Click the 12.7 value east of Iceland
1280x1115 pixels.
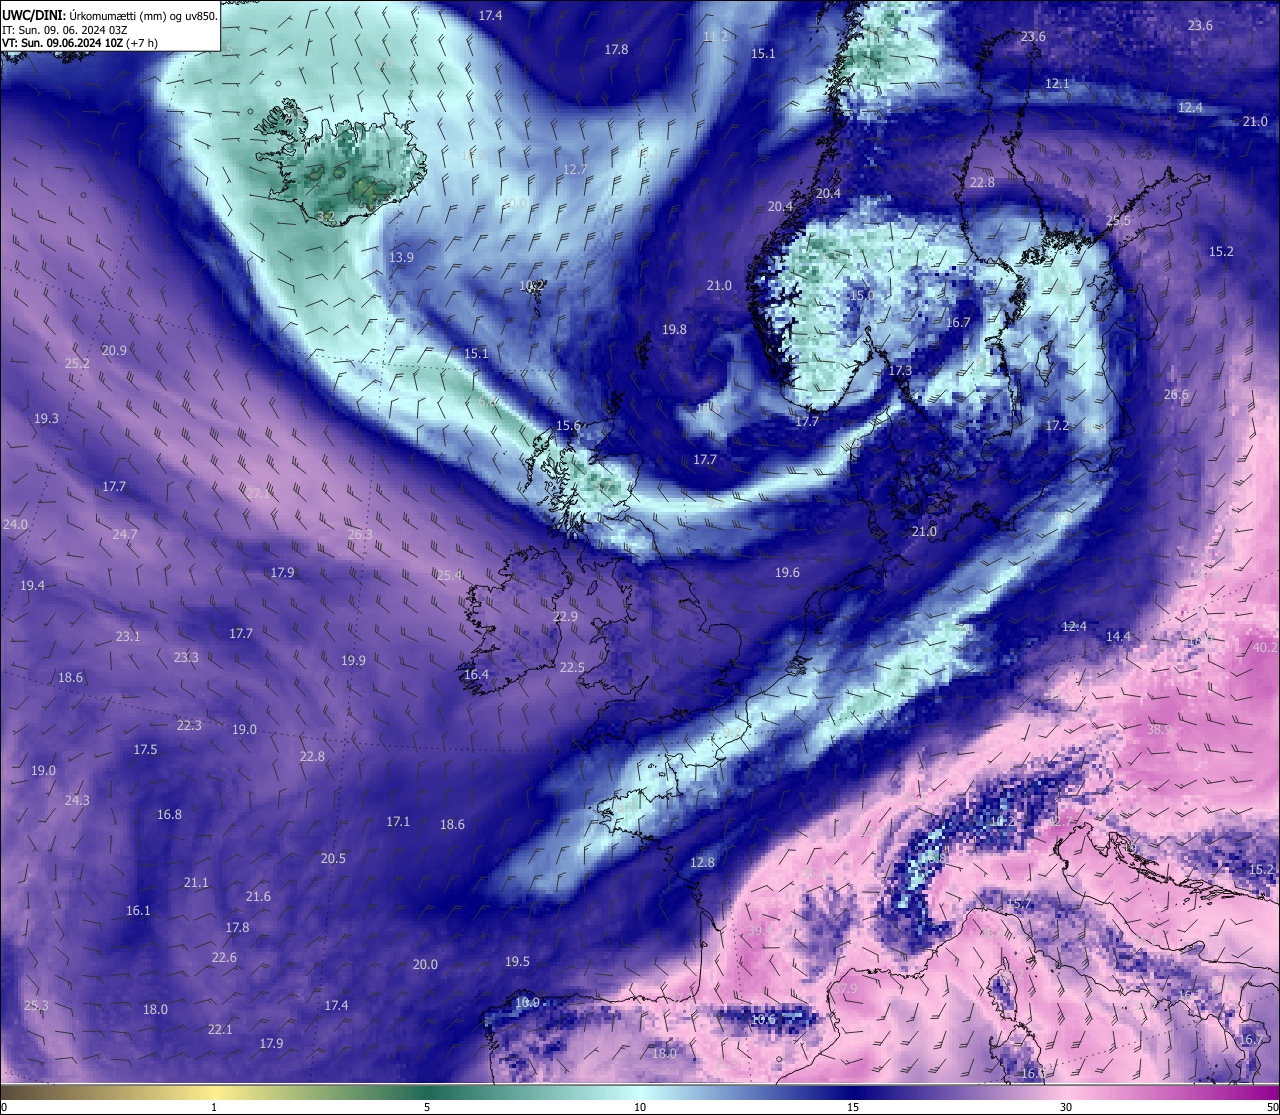click(574, 170)
